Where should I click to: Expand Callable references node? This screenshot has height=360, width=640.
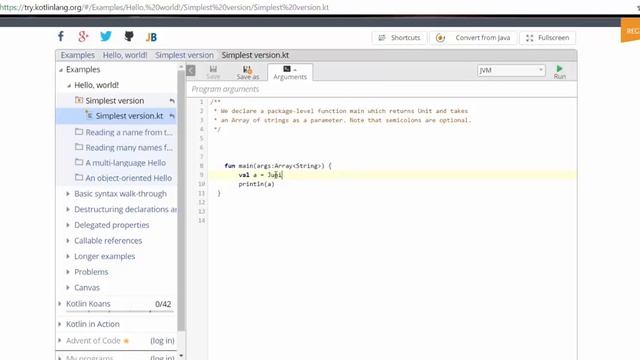[68, 241]
